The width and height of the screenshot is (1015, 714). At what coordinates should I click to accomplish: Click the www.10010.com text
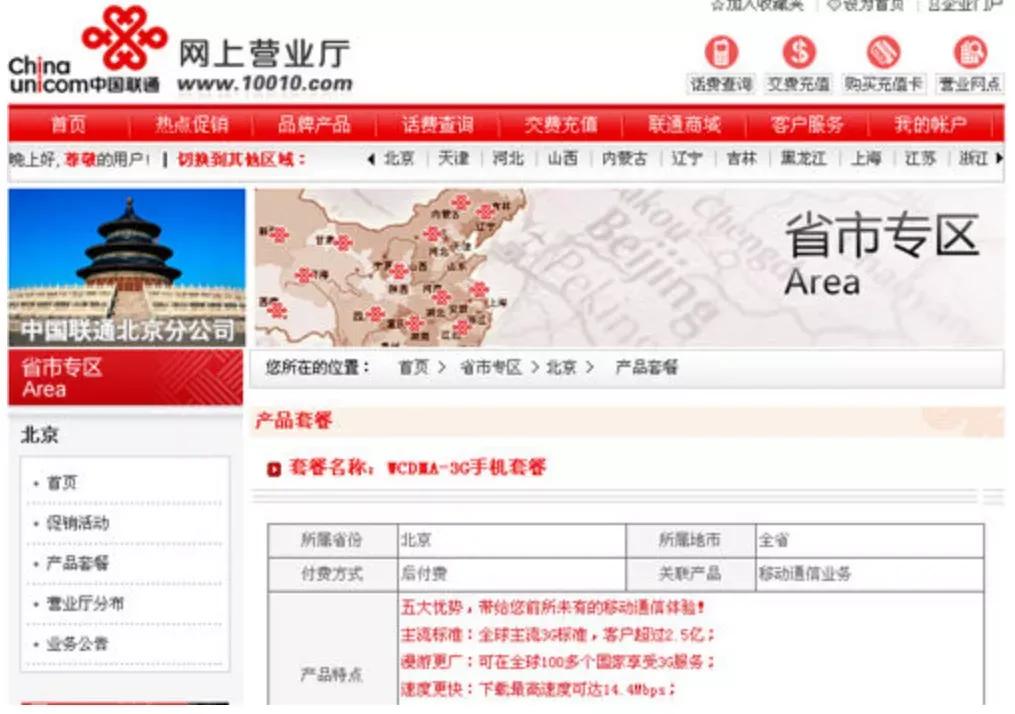265,84
